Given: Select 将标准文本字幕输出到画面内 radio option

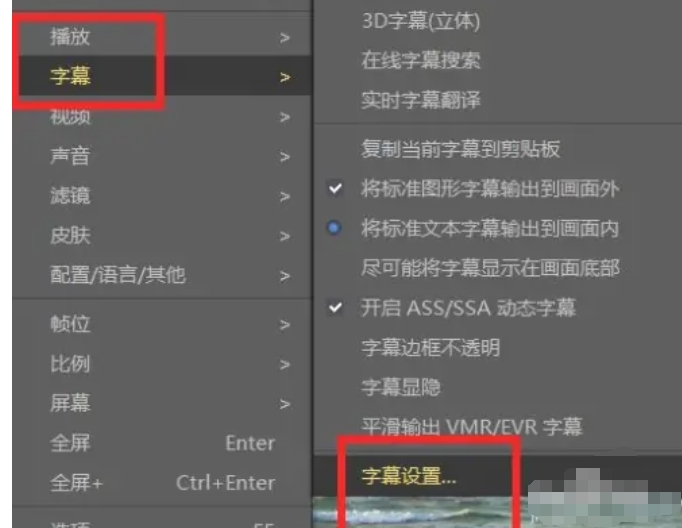Looking at the screenshot, I should pos(498,228).
